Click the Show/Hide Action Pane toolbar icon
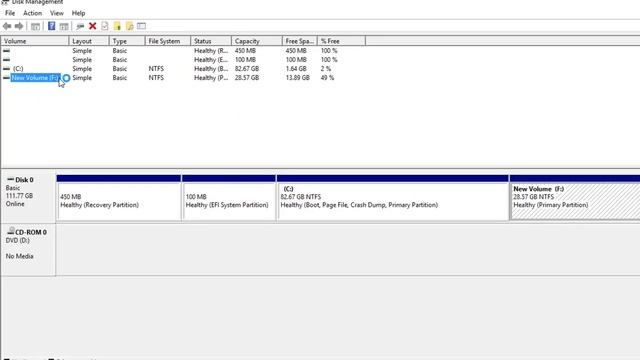 click(64, 27)
